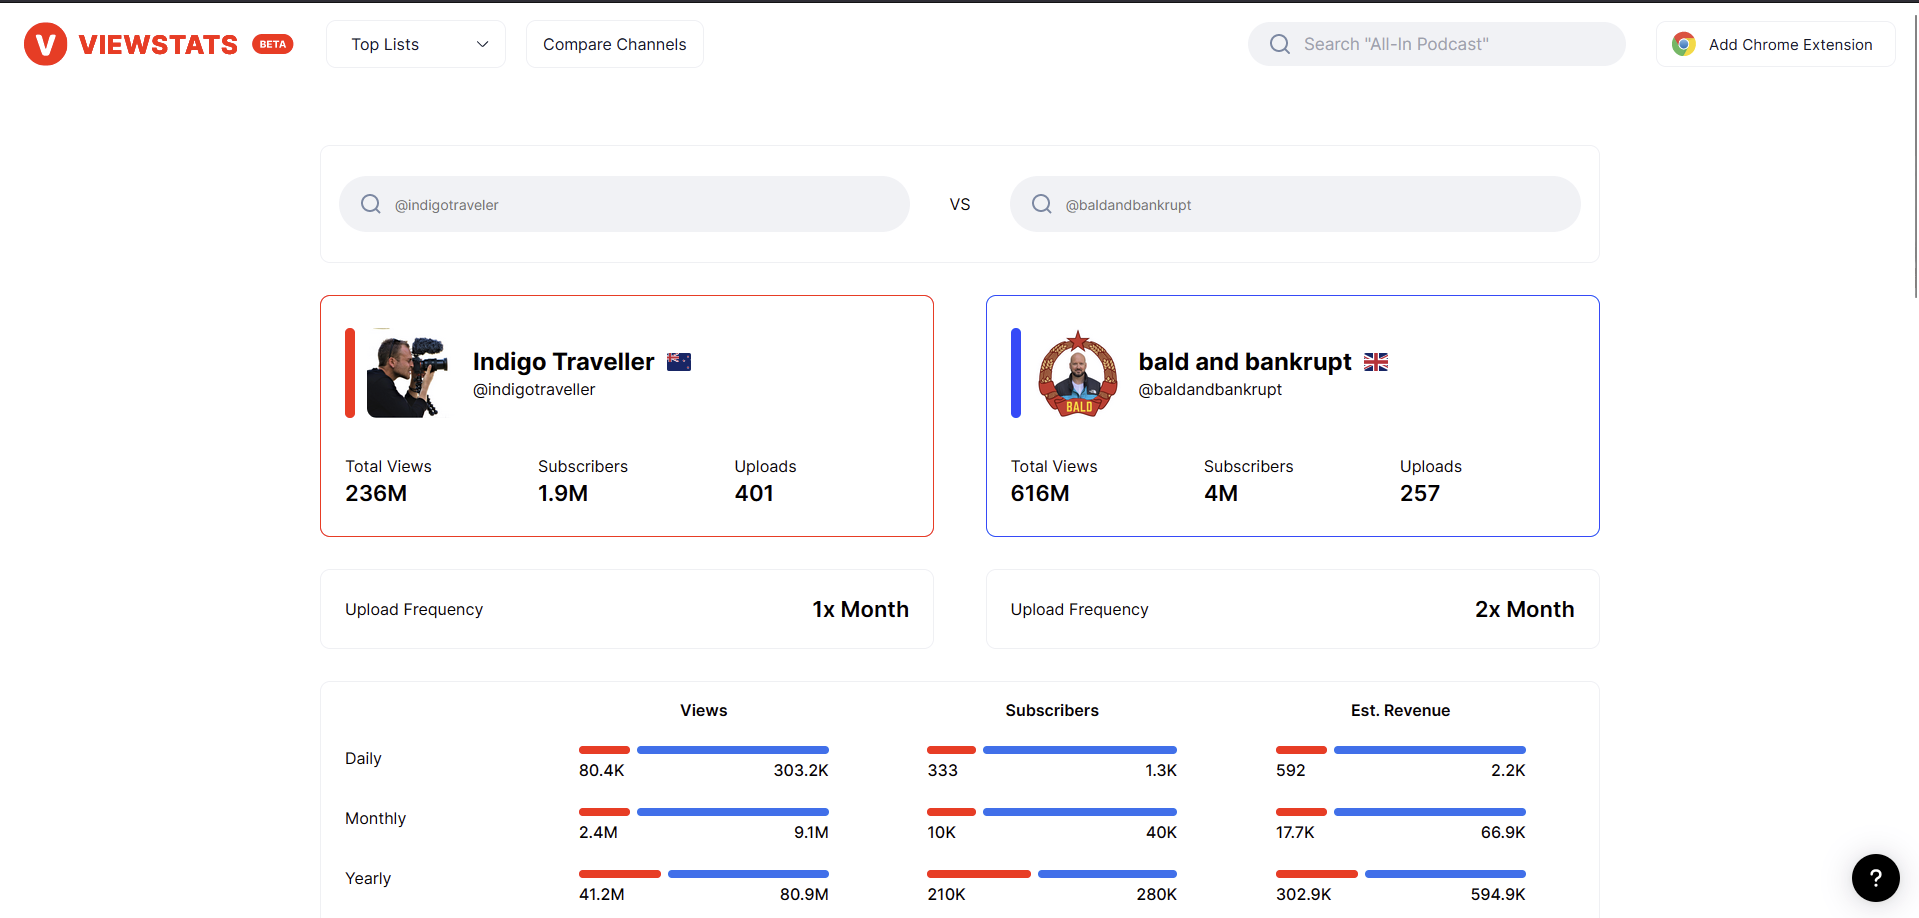
Task: Focus the Search "All-In Podcast" field
Action: 1436,44
